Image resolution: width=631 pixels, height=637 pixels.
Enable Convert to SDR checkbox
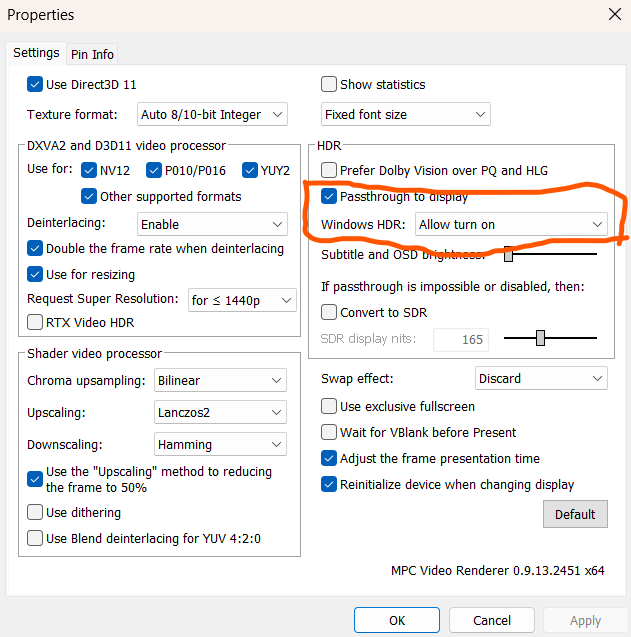click(329, 312)
